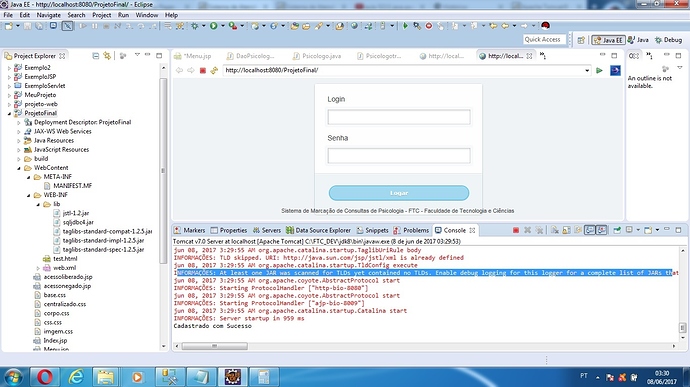Open the *Menu.jsp editor tab
The height and width of the screenshot is (387, 690).
tap(193, 56)
